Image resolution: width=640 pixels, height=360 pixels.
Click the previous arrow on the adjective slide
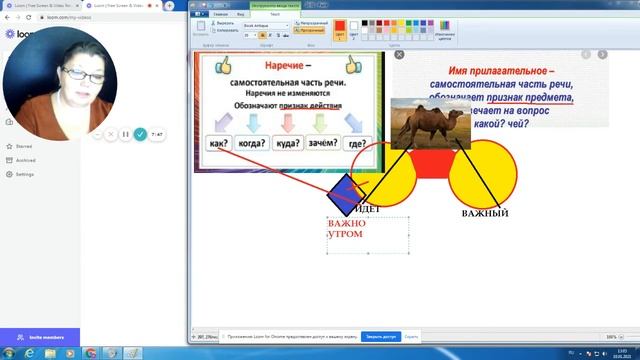tap(586, 54)
